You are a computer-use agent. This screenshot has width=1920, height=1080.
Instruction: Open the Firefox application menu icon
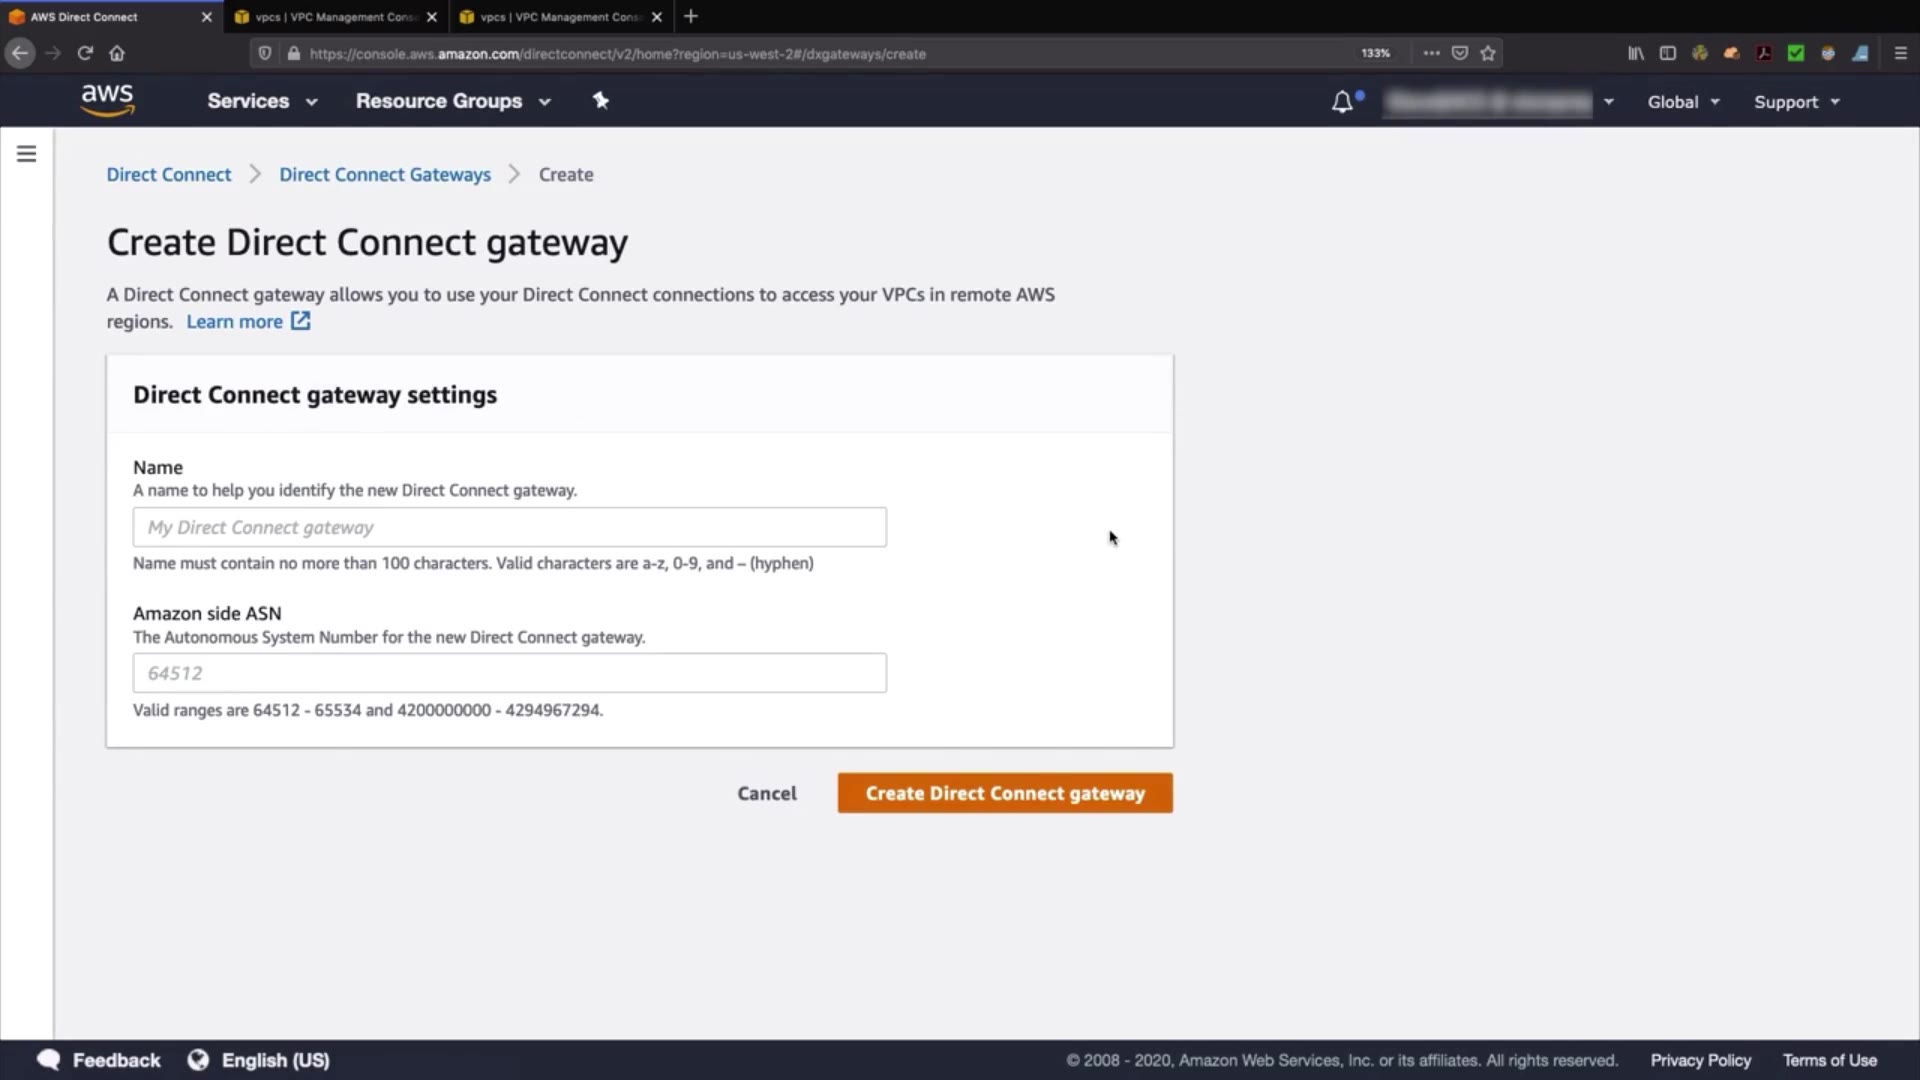1900,53
